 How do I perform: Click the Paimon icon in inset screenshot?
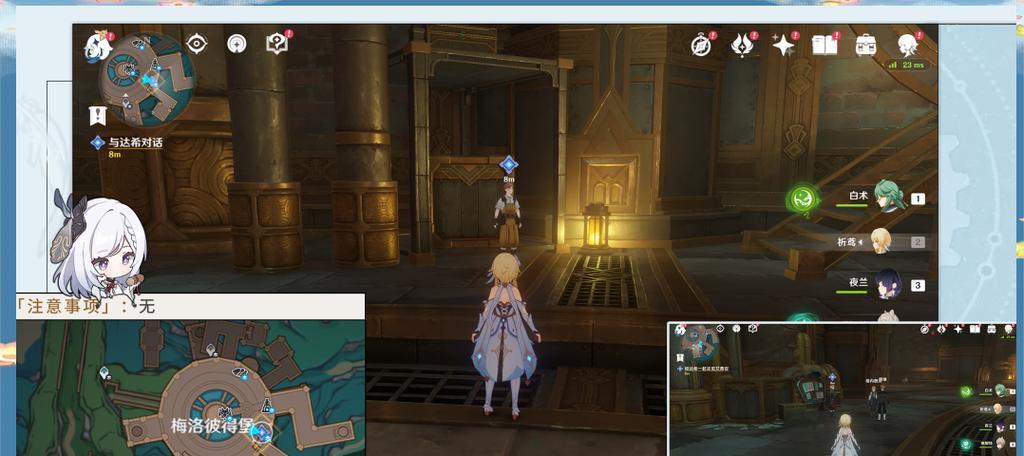click(679, 331)
